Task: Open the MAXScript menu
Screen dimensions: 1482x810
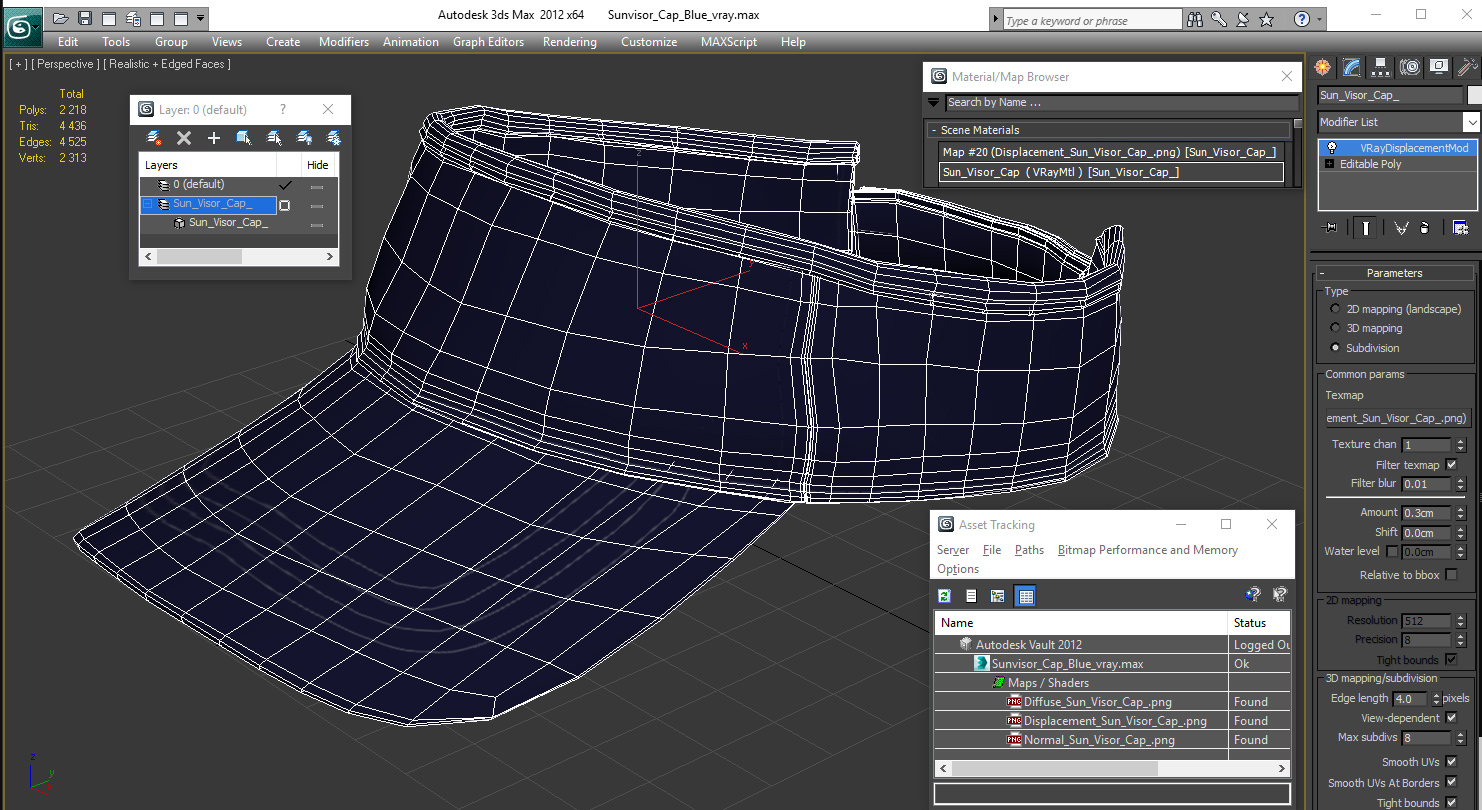Action: (x=730, y=42)
